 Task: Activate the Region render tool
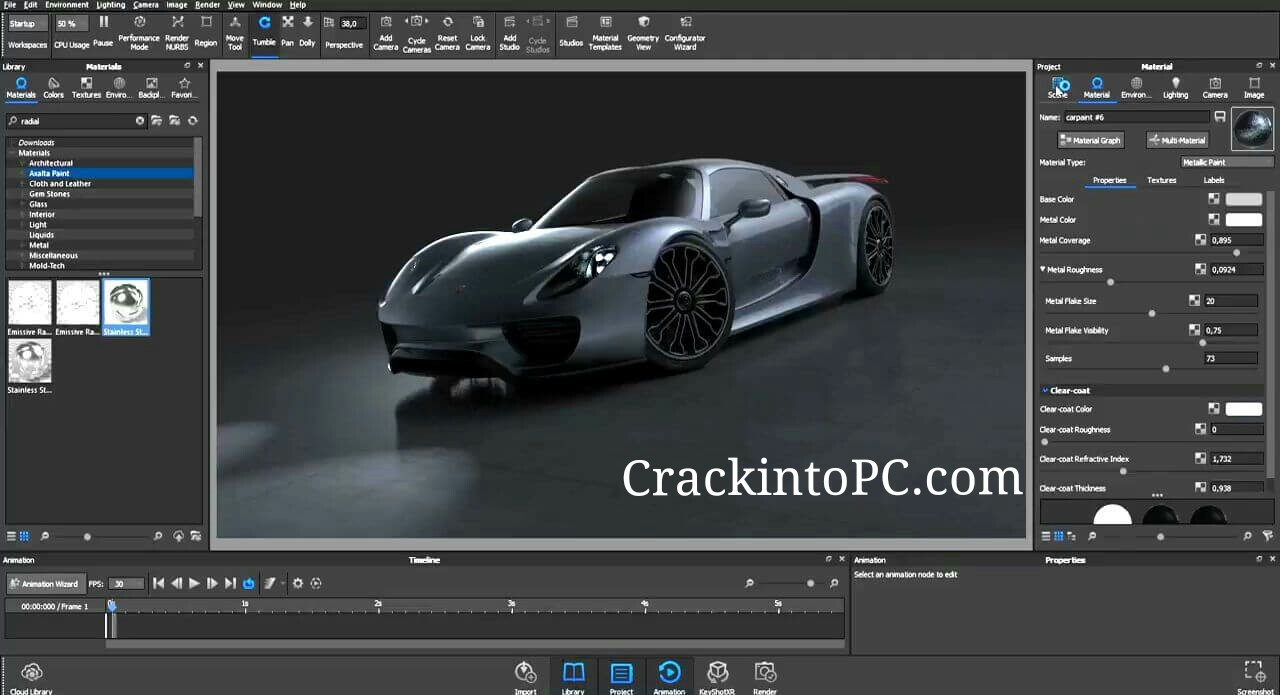click(206, 30)
